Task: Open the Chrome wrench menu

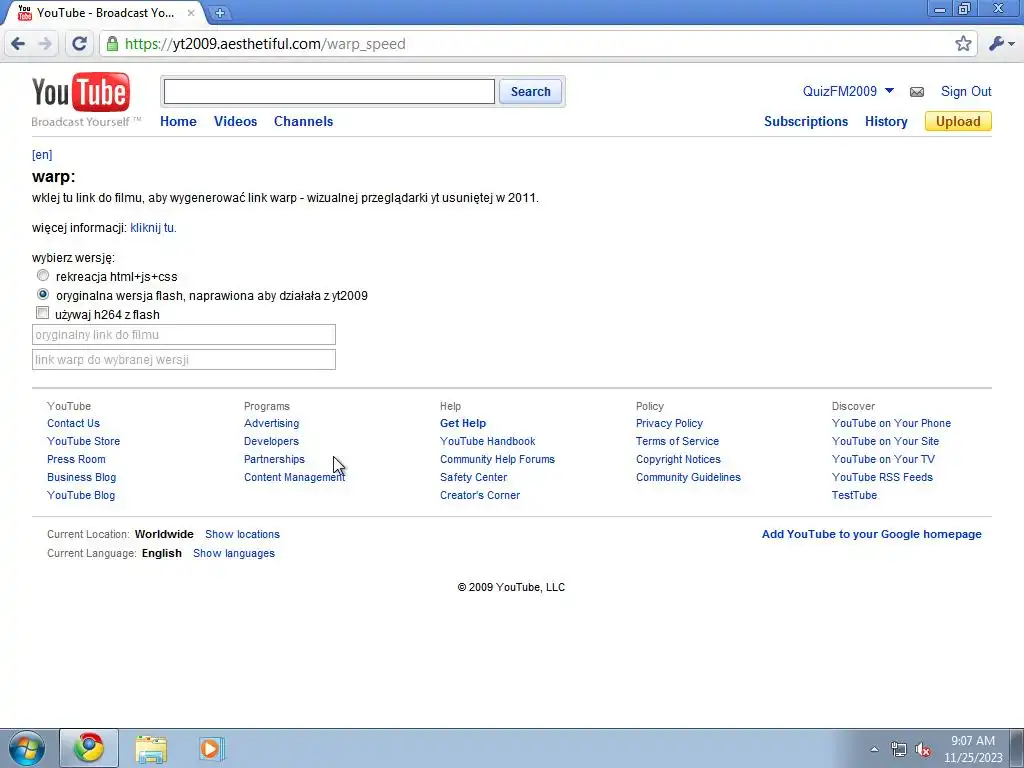Action: 1001,44
